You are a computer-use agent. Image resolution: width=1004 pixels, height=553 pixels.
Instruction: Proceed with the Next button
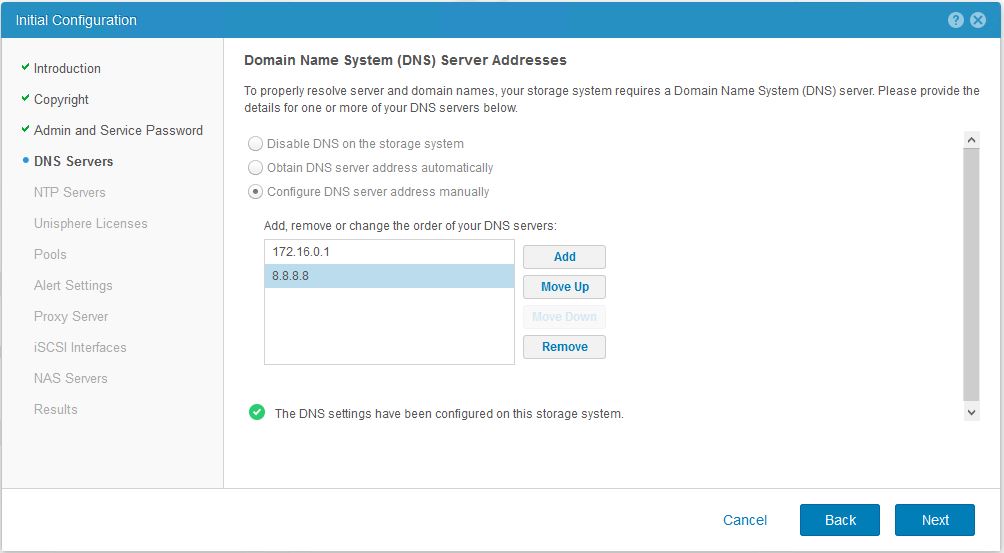coord(935,520)
